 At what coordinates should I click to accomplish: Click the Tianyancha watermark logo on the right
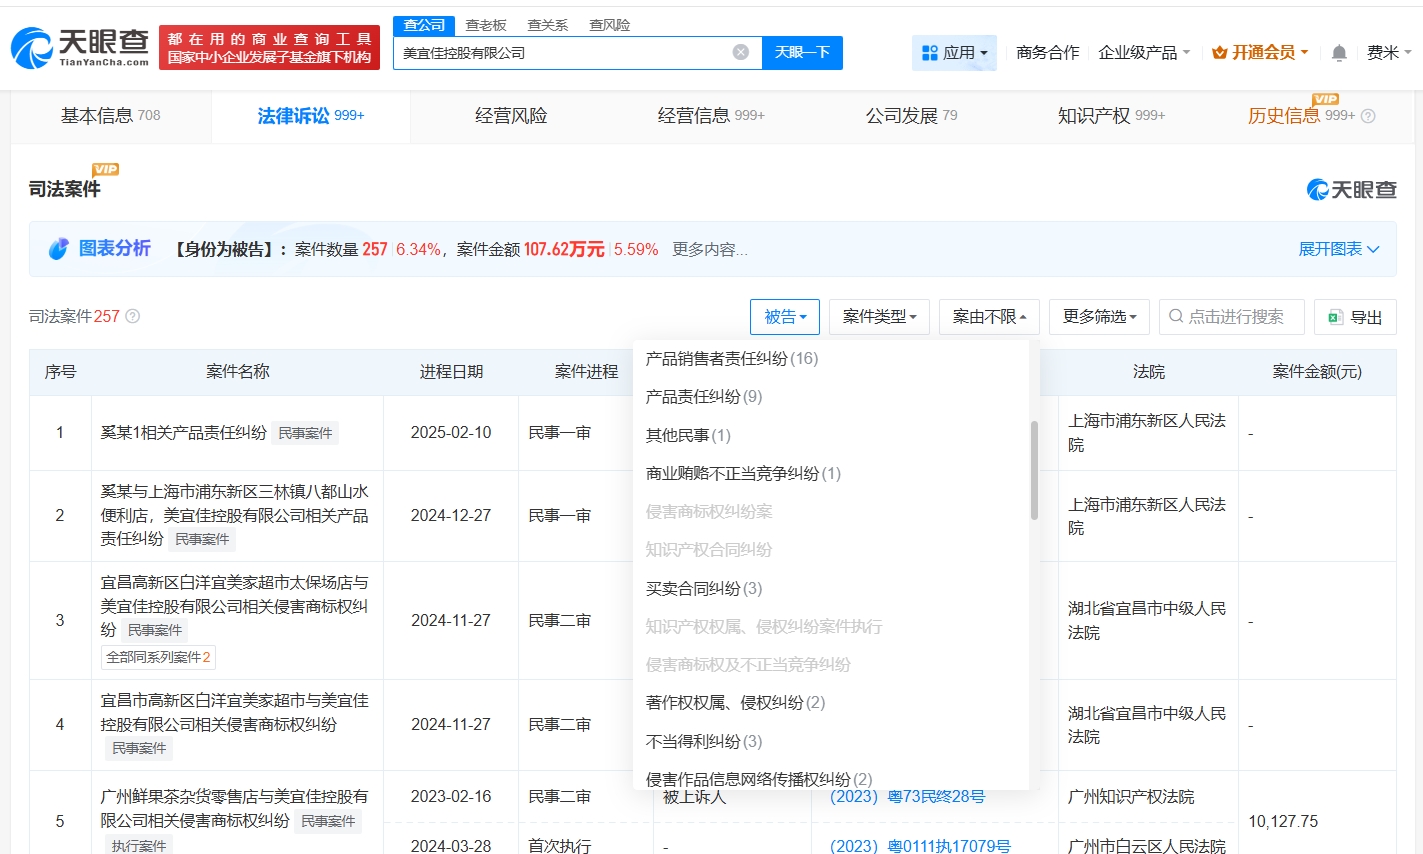[x=1351, y=188]
